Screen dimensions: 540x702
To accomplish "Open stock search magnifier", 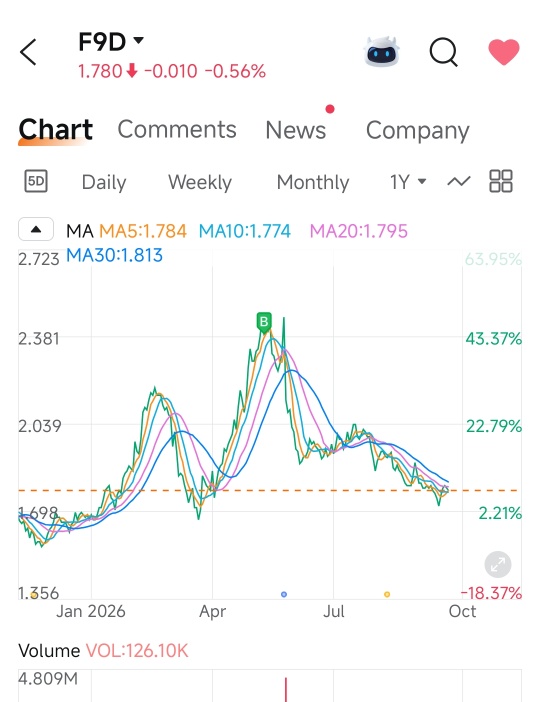I will (x=443, y=52).
